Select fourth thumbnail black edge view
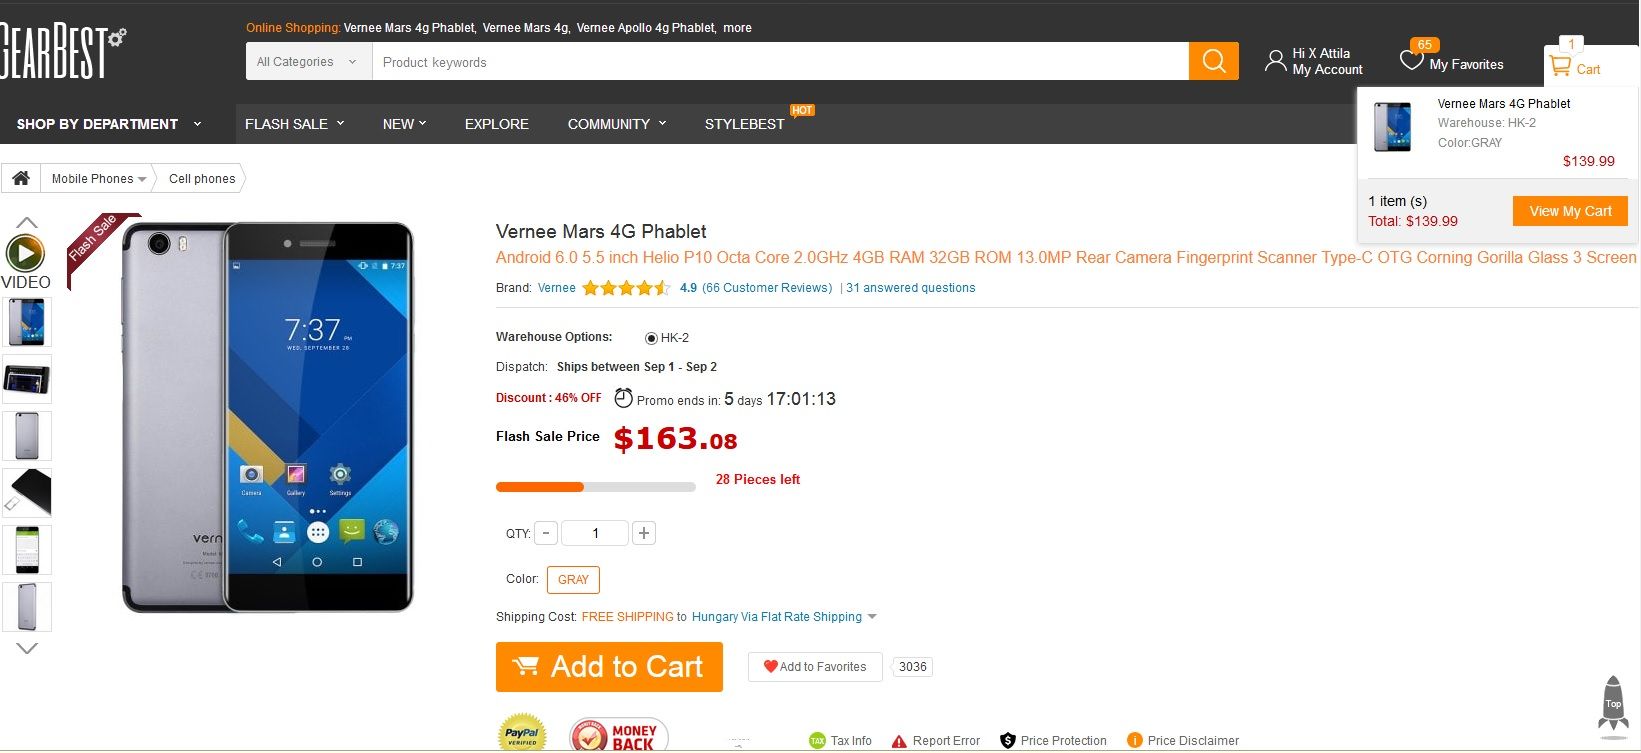1641x753 pixels. coord(27,493)
